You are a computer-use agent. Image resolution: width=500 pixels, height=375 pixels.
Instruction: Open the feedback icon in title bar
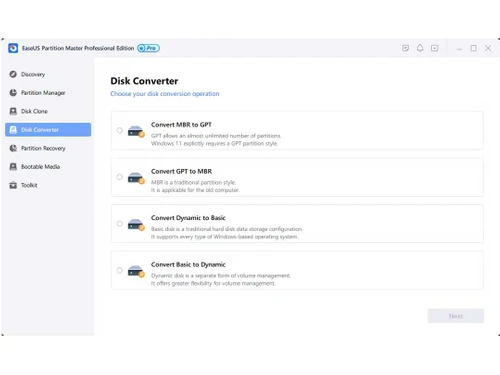405,48
